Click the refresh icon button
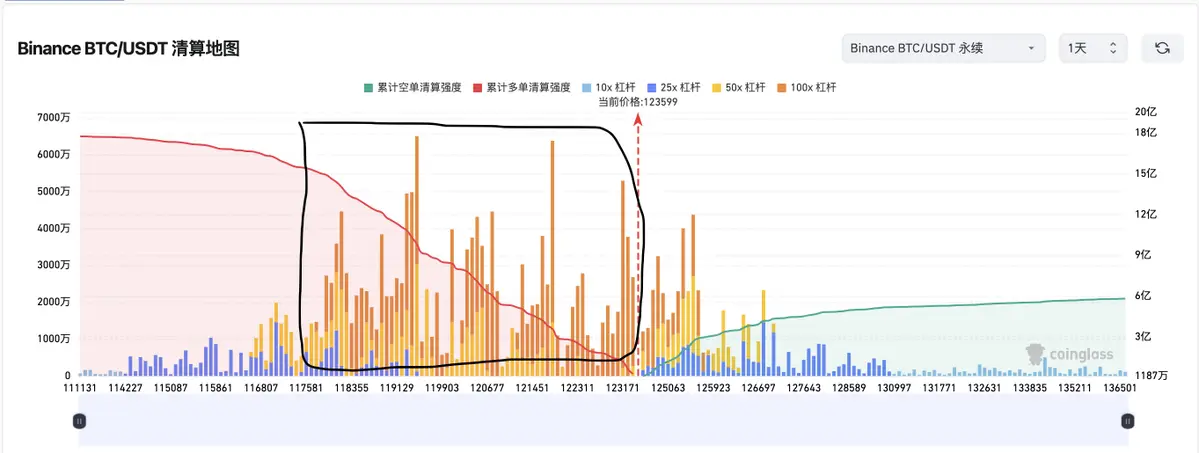1199x453 pixels. click(1162, 48)
